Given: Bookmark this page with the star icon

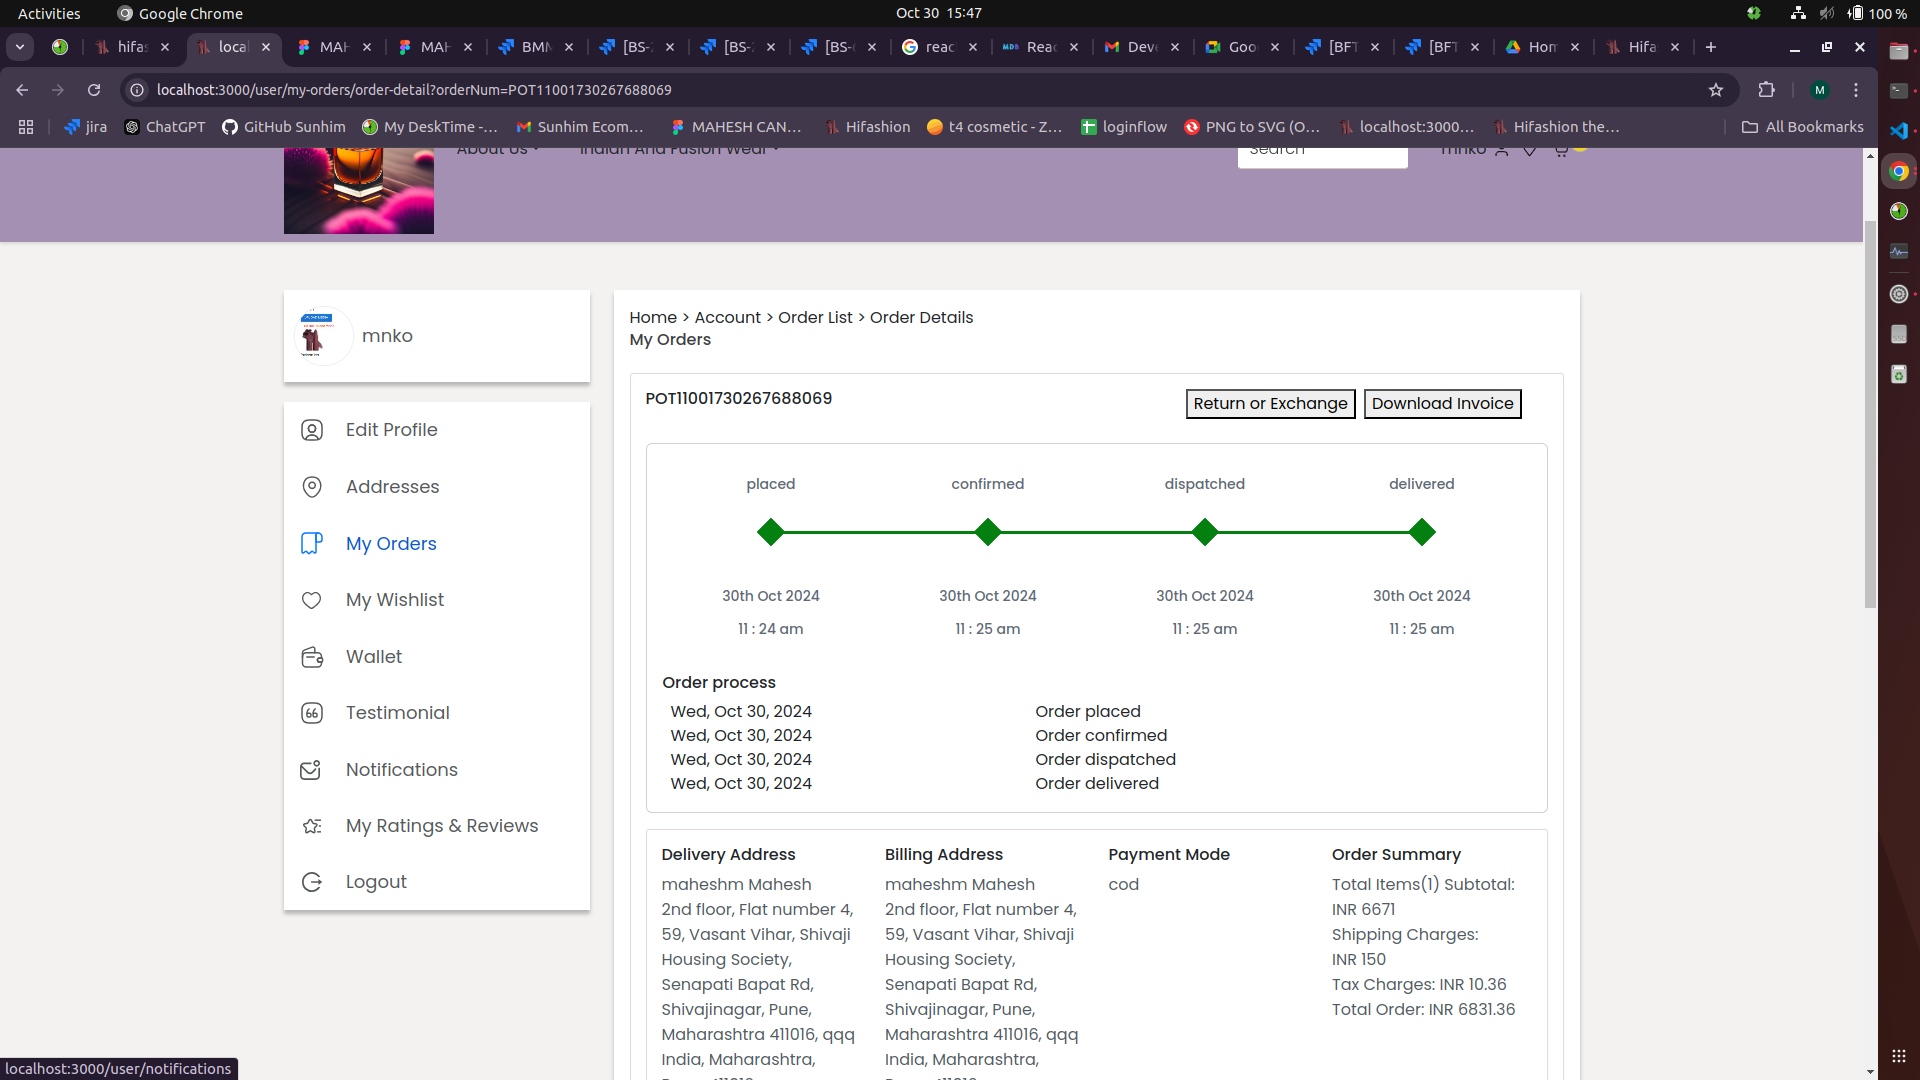Looking at the screenshot, I should 1716,90.
